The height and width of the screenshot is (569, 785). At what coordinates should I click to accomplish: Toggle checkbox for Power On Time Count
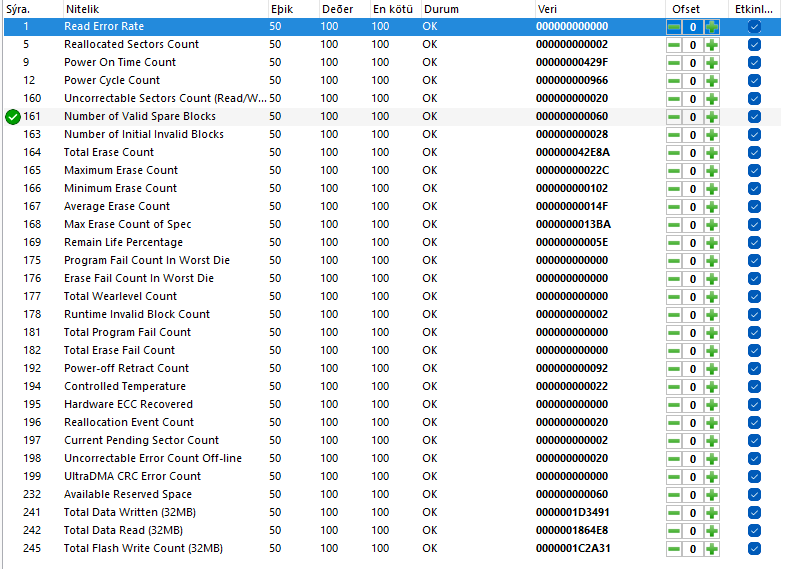click(x=754, y=63)
